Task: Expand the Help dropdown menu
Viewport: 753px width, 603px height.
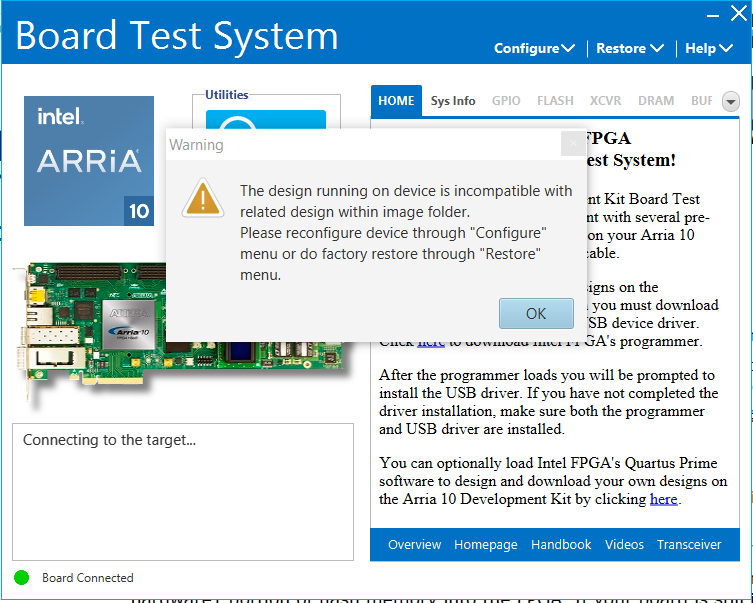Action: coord(708,48)
